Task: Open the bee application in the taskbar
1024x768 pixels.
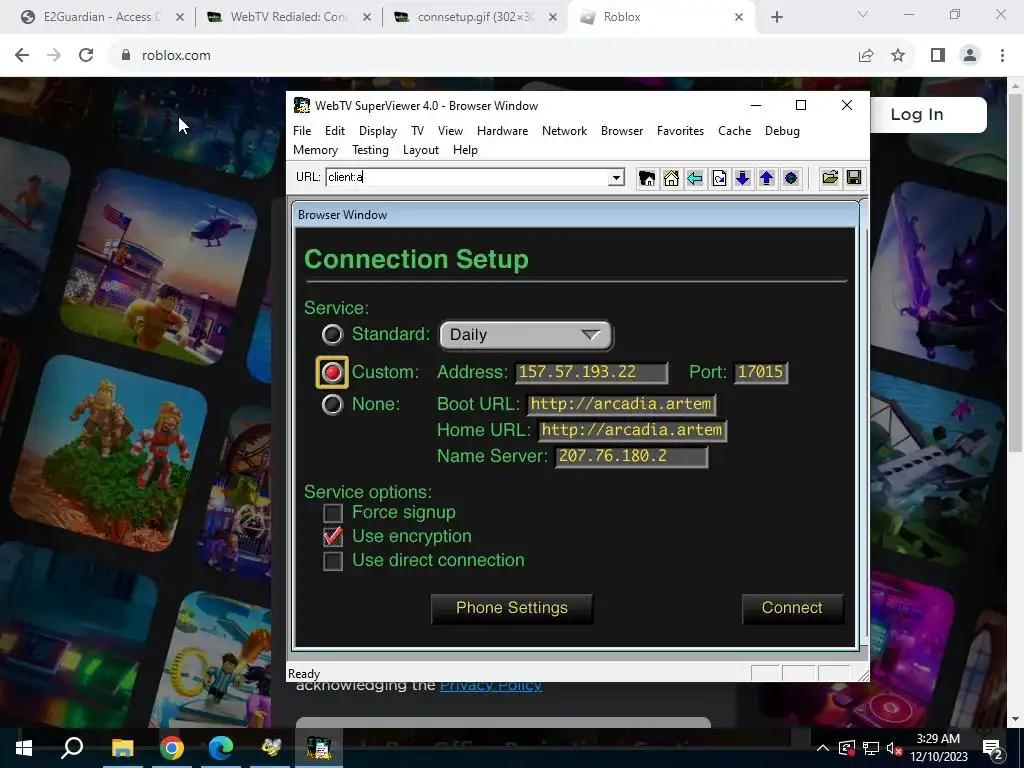Action: point(270,748)
